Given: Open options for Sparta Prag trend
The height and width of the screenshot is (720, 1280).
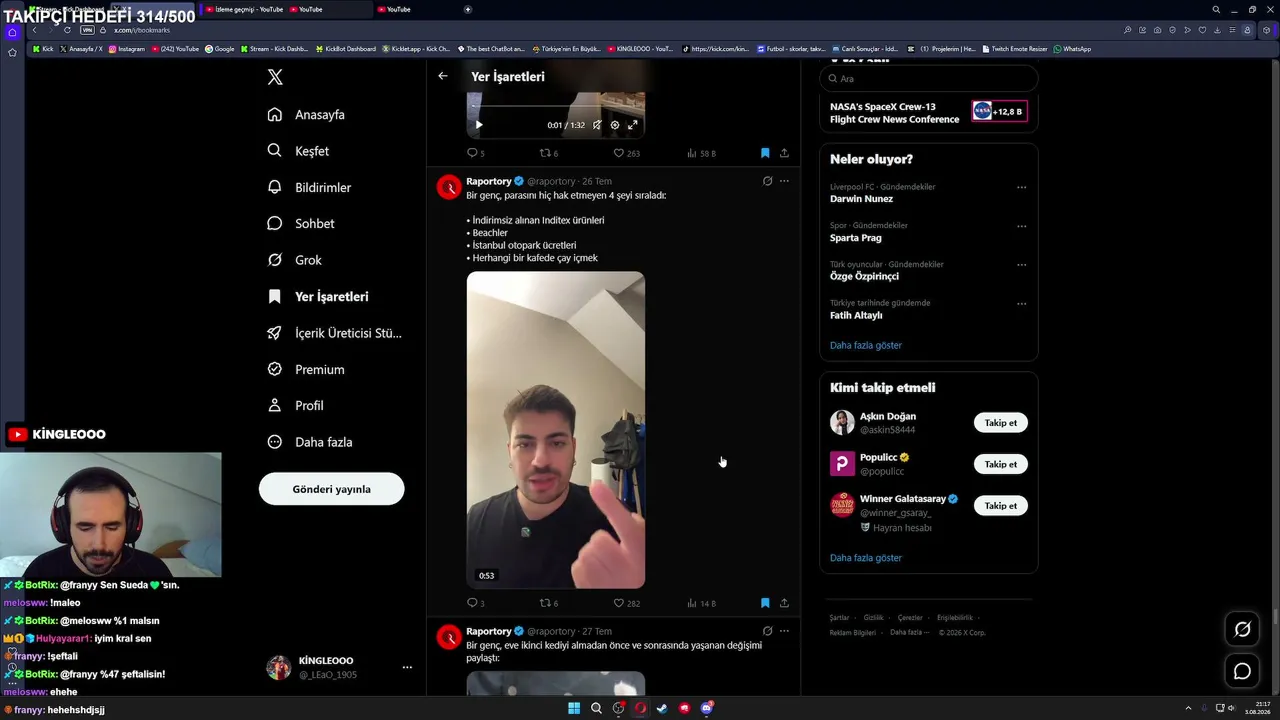Looking at the screenshot, I should (x=1021, y=226).
